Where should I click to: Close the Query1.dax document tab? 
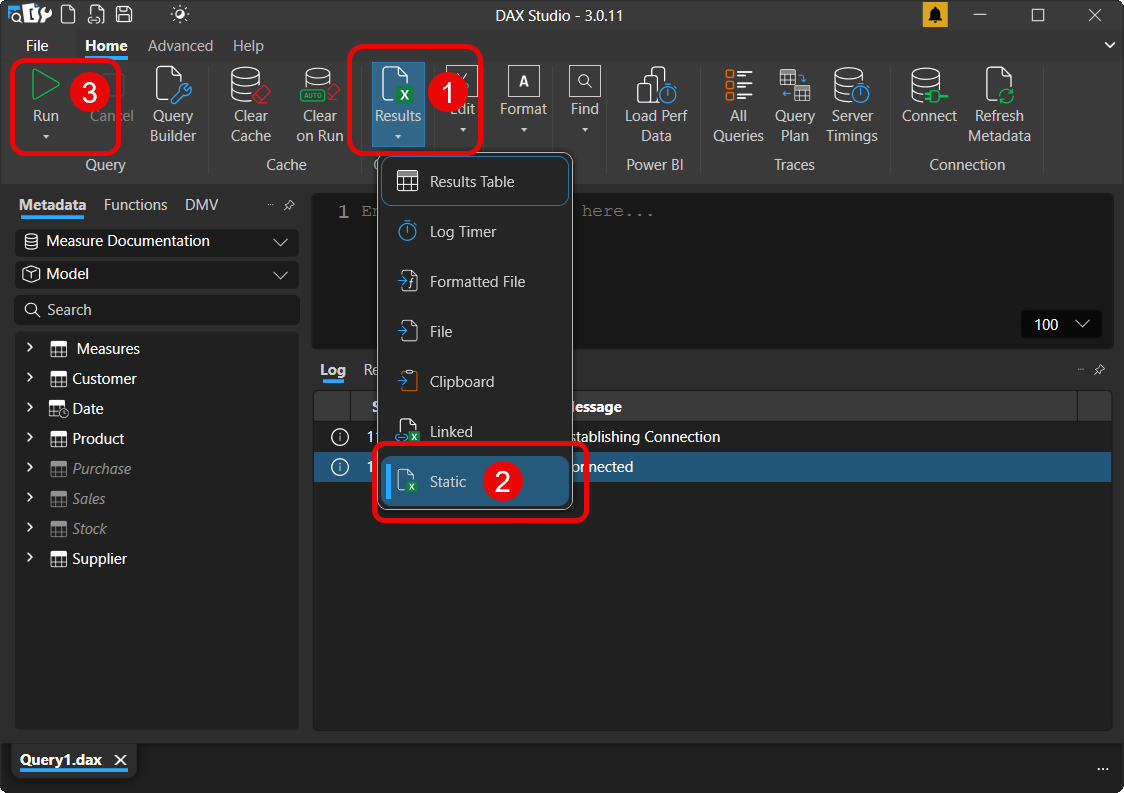tap(120, 760)
